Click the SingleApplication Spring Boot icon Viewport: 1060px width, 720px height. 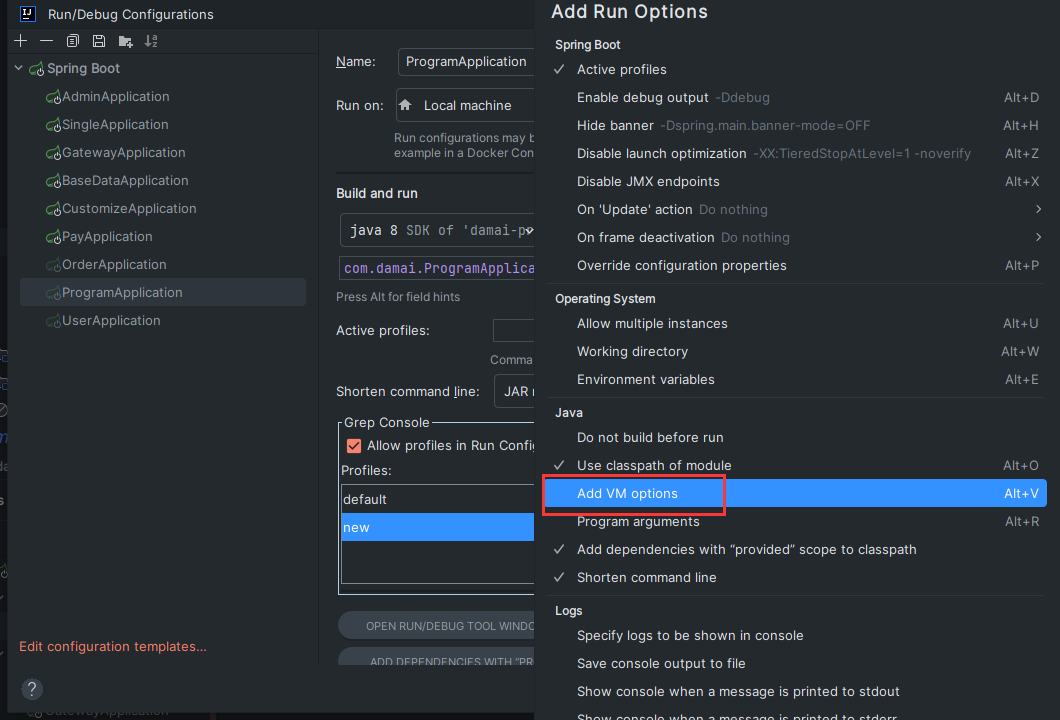pyautogui.click(x=53, y=125)
